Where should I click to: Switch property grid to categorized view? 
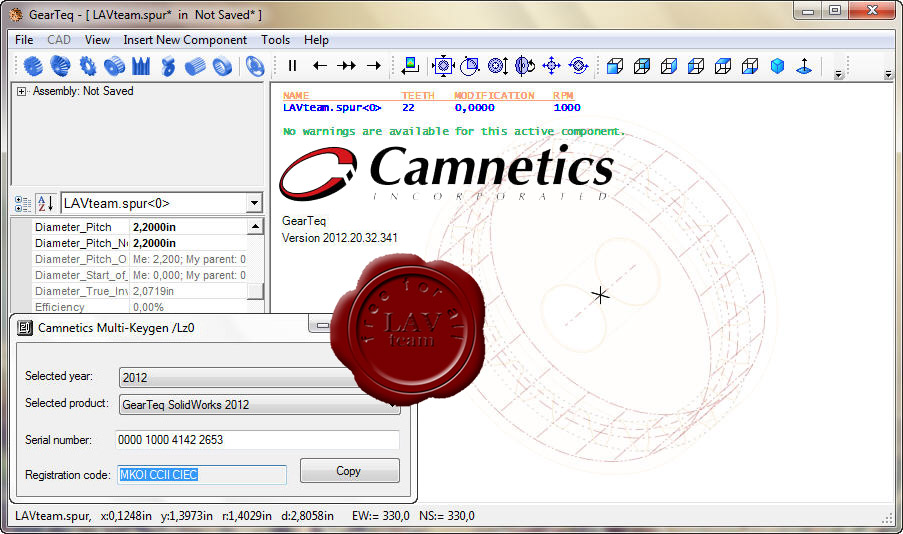[23, 203]
